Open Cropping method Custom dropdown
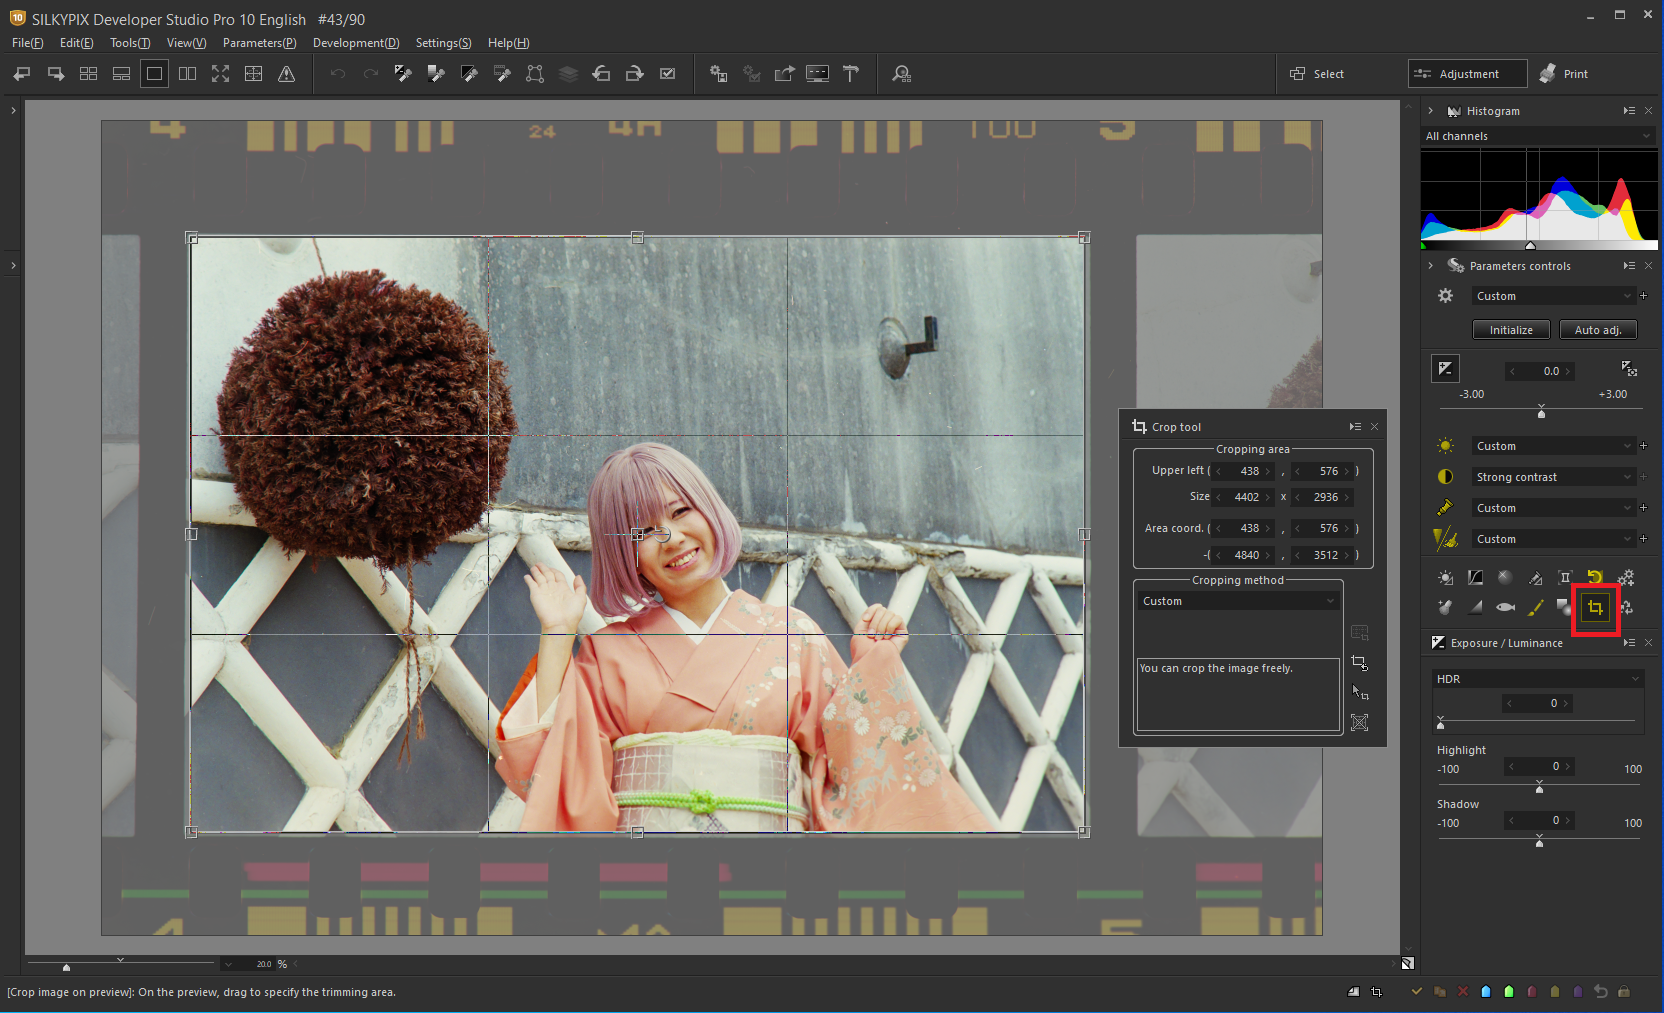 point(1238,601)
